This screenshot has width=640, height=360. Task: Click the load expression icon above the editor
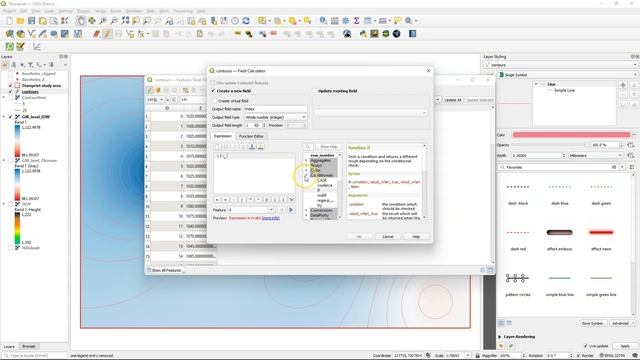pyautogui.click(x=252, y=147)
